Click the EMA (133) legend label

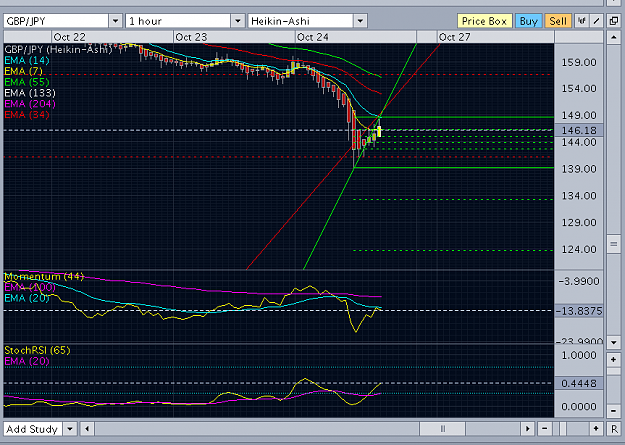[x=30, y=93]
